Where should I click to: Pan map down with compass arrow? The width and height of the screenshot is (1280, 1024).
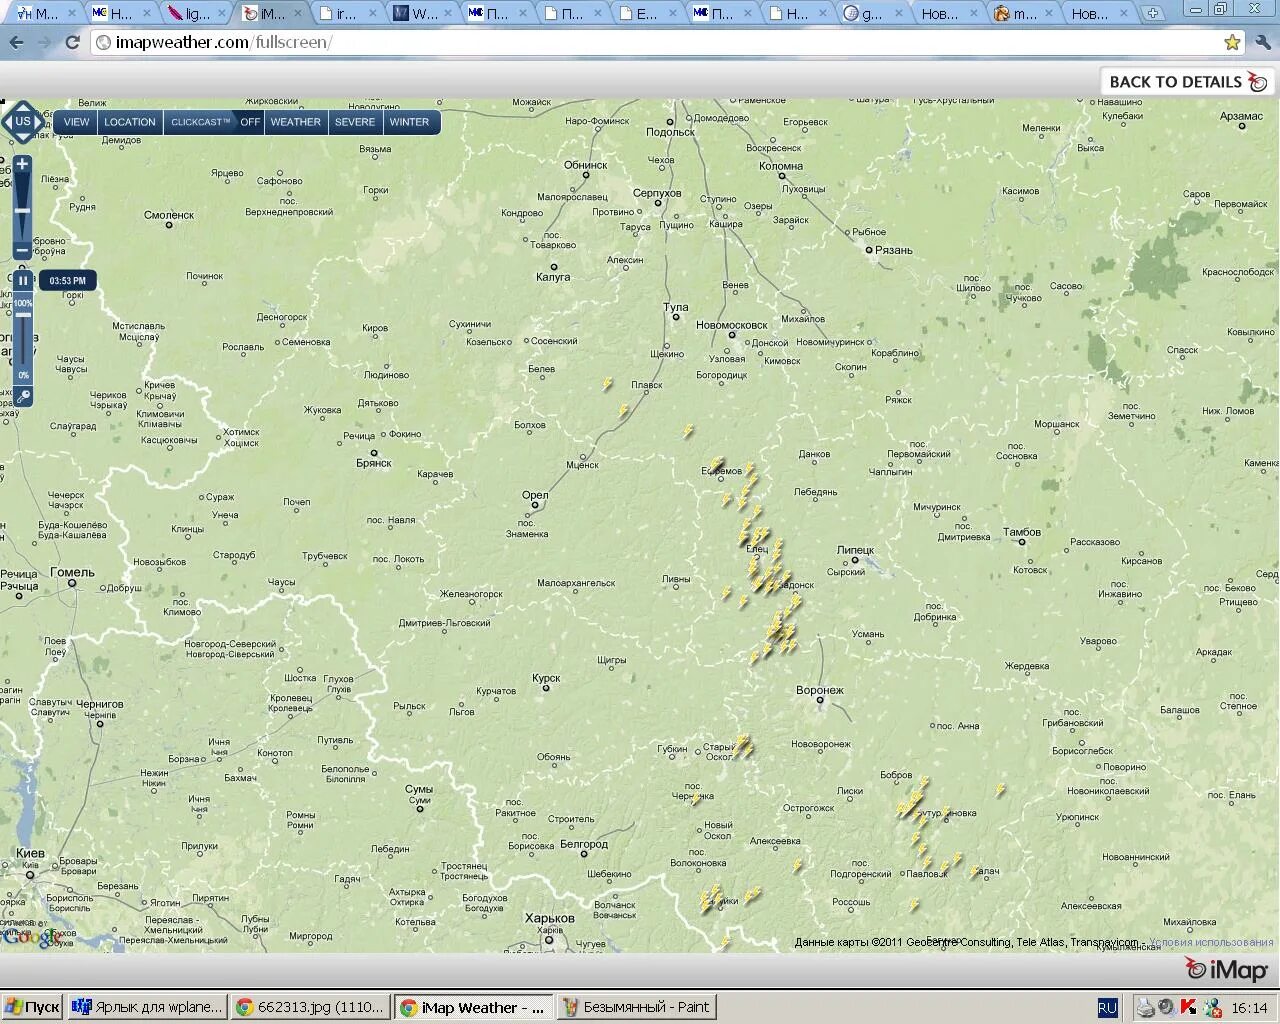[22, 138]
